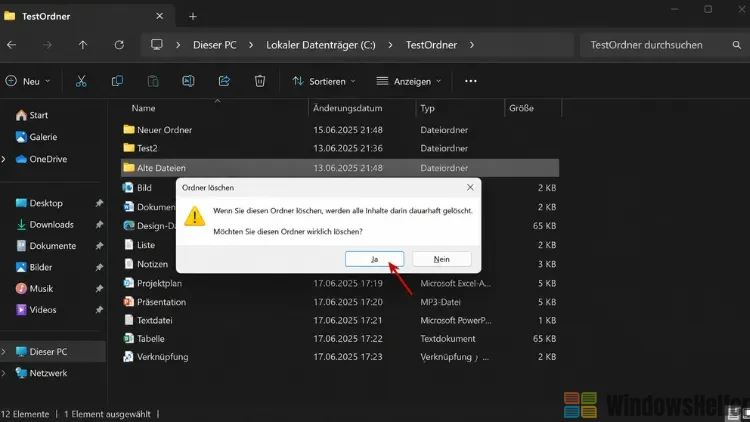The height and width of the screenshot is (422, 750).
Task: Click the Tabelle Excel file icon
Action: coord(128,338)
